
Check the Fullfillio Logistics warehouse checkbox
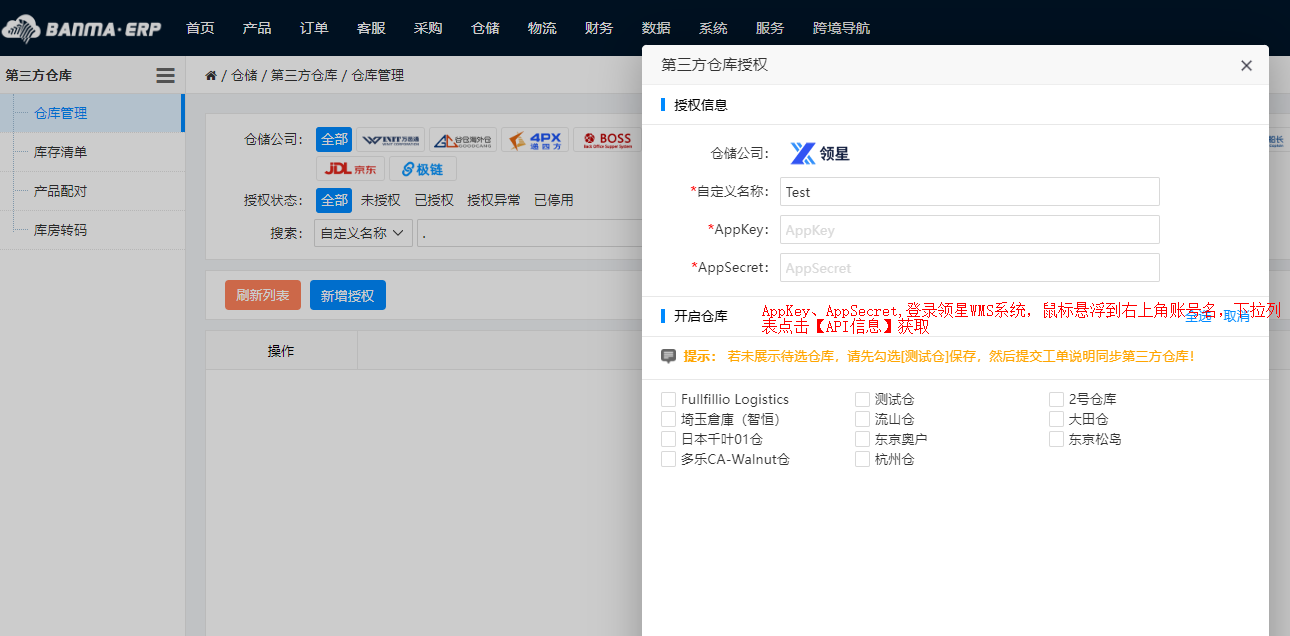669,400
